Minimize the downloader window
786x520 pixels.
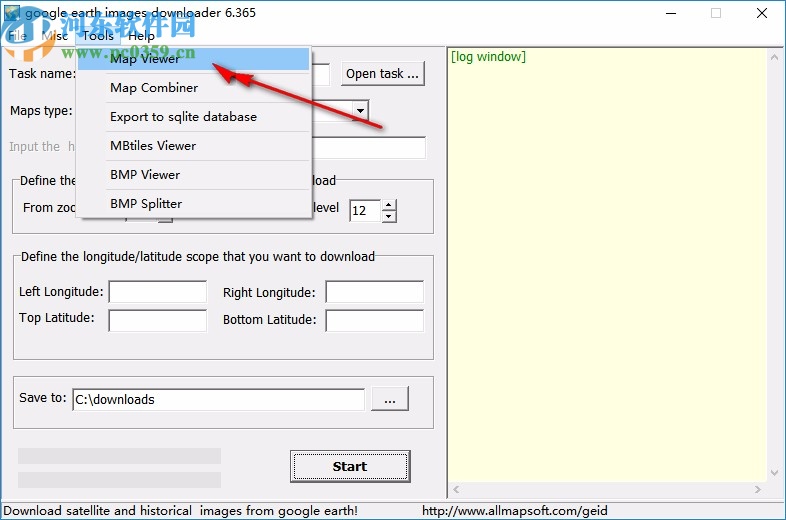[x=671, y=13]
